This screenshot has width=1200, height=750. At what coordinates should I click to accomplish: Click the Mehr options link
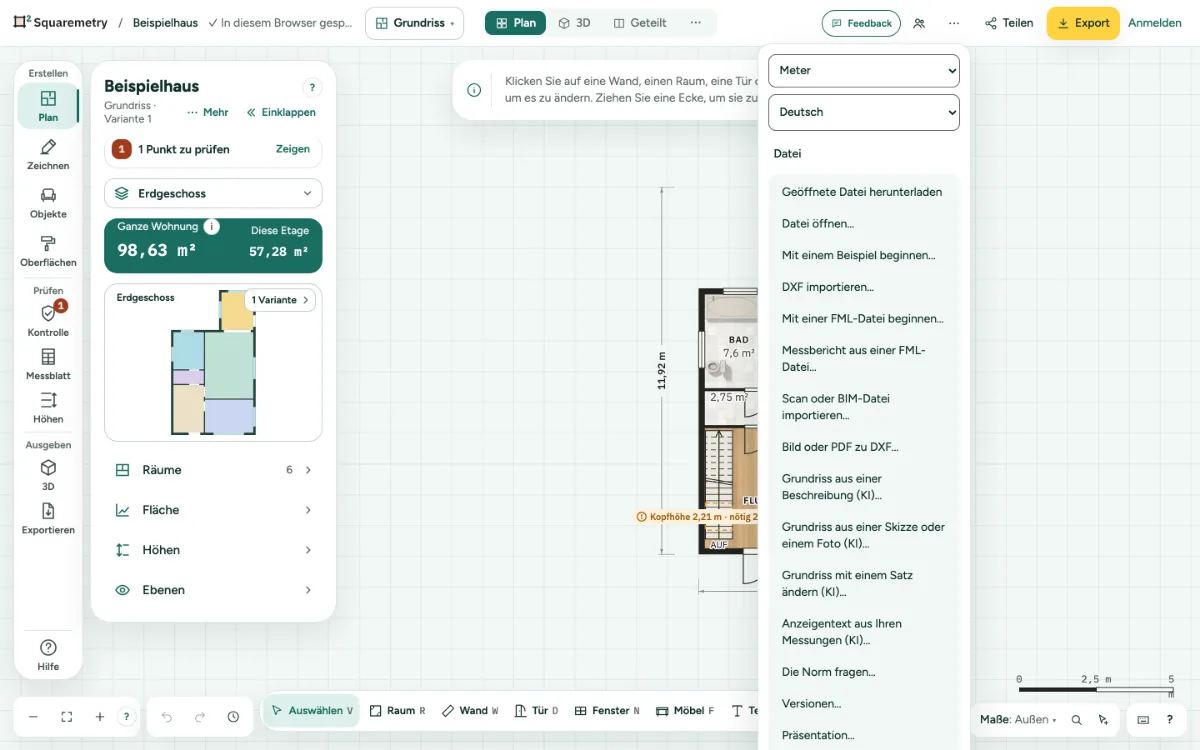pyautogui.click(x=208, y=112)
